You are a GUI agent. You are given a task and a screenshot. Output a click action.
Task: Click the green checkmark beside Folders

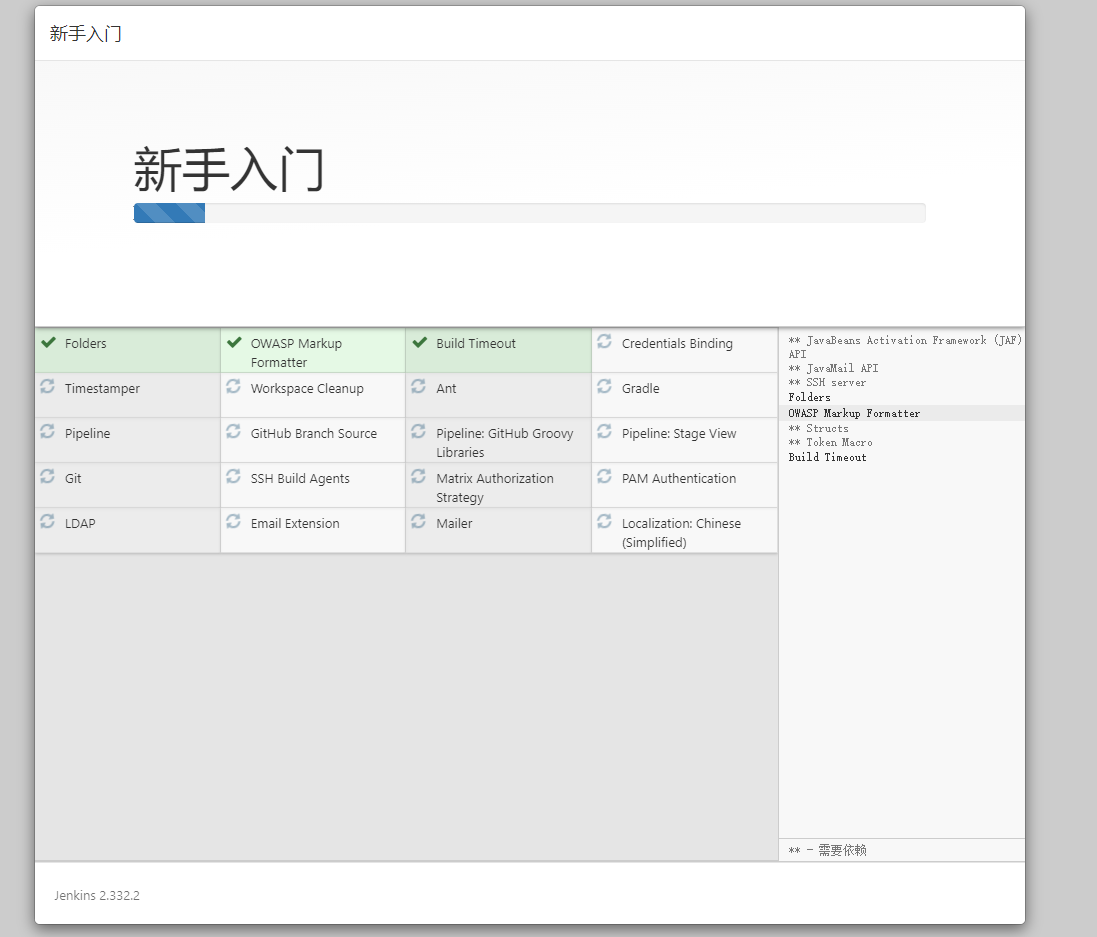(48, 343)
